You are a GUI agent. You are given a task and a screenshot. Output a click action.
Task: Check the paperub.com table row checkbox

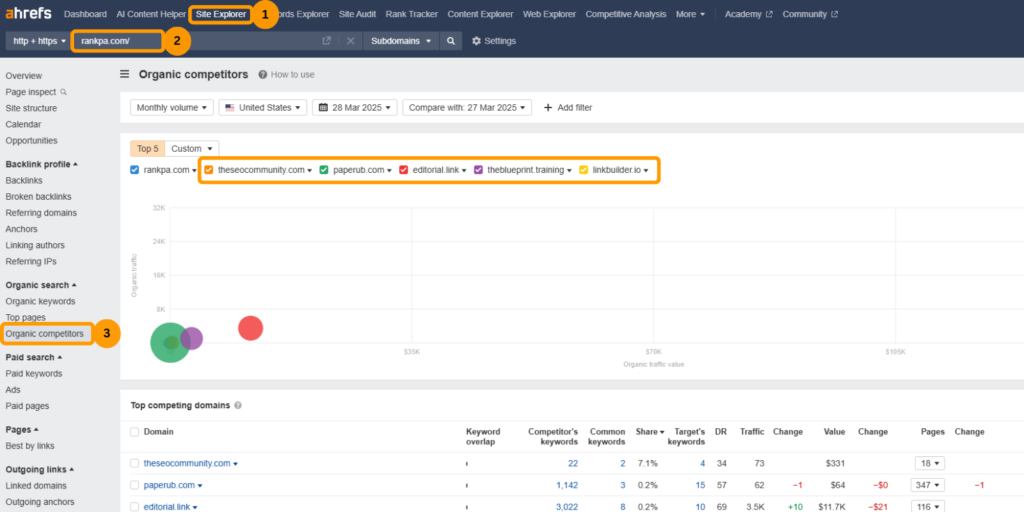click(x=135, y=485)
